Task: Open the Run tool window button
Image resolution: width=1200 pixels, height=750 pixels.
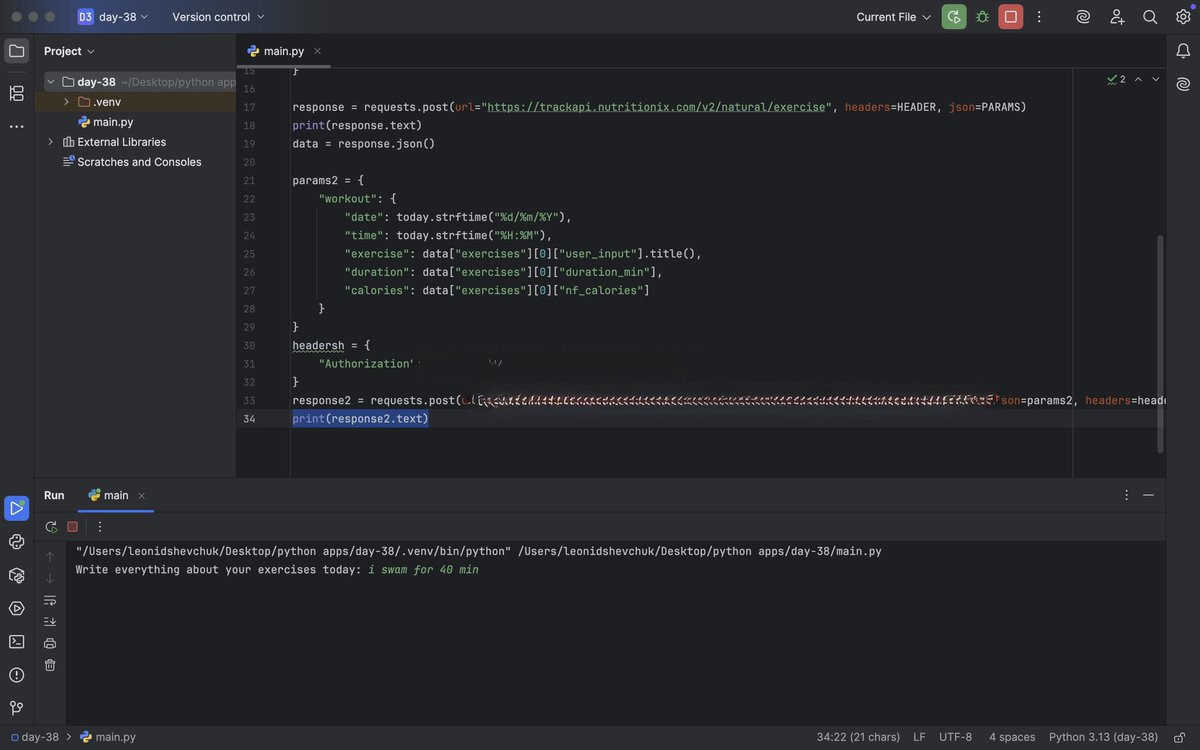Action: pyautogui.click(x=16, y=508)
